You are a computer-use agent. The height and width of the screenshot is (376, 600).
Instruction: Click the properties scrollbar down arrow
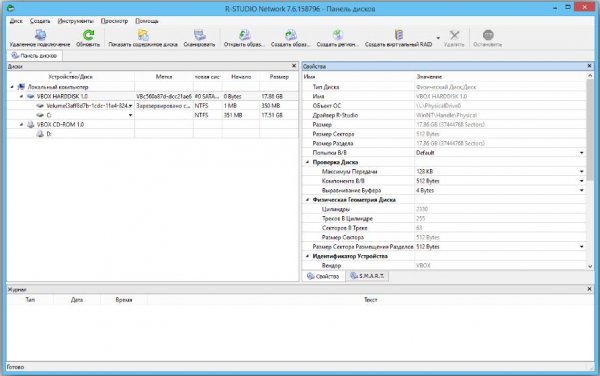point(590,267)
